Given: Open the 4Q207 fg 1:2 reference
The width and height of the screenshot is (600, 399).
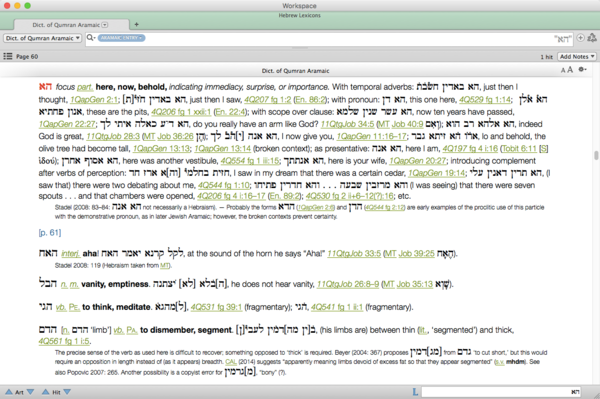Looking at the screenshot, I should 267,99.
